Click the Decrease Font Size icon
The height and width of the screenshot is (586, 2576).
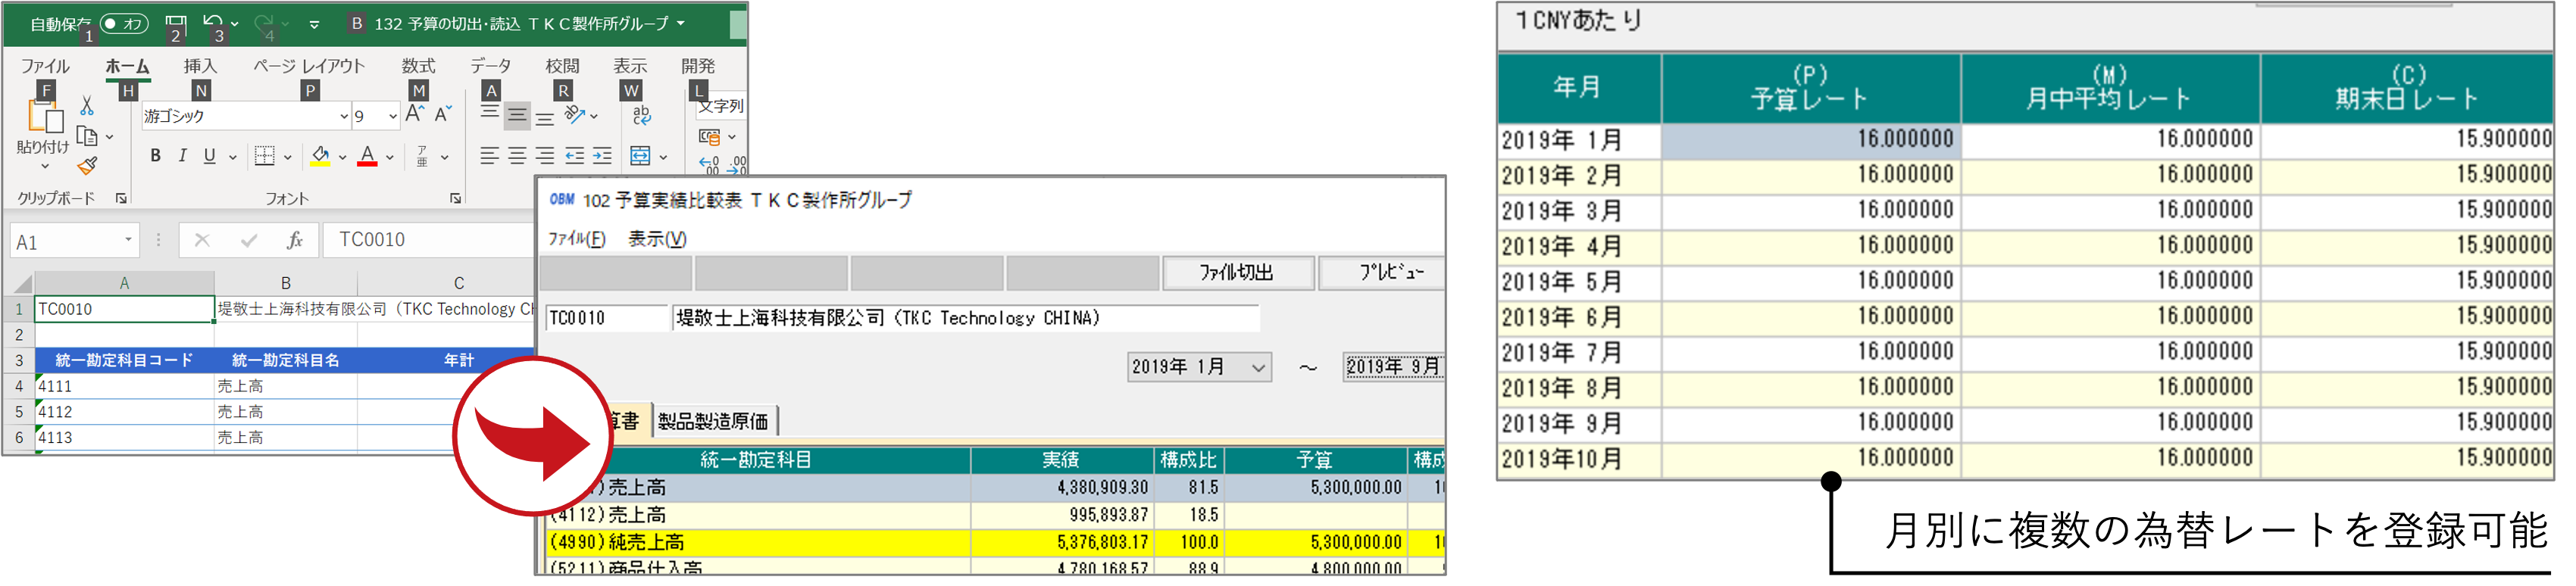pyautogui.click(x=443, y=115)
